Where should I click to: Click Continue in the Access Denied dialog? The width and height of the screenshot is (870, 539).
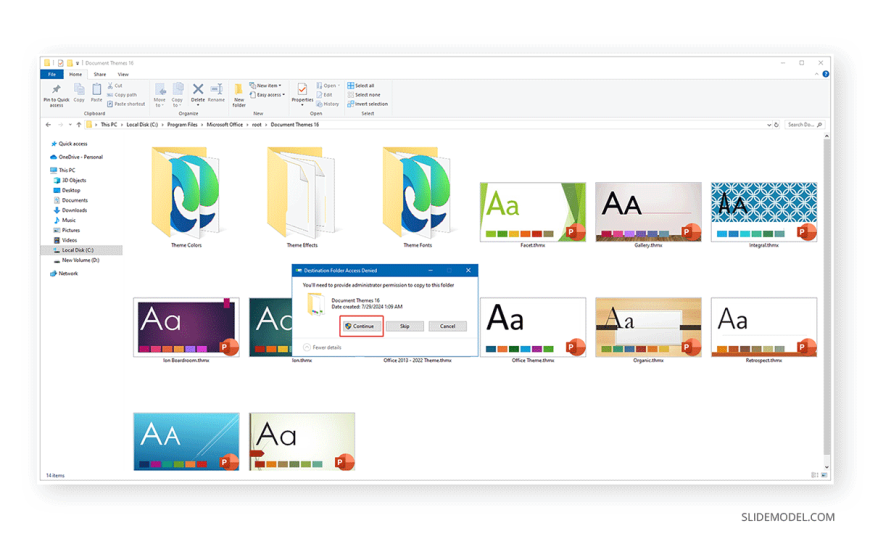(x=361, y=326)
